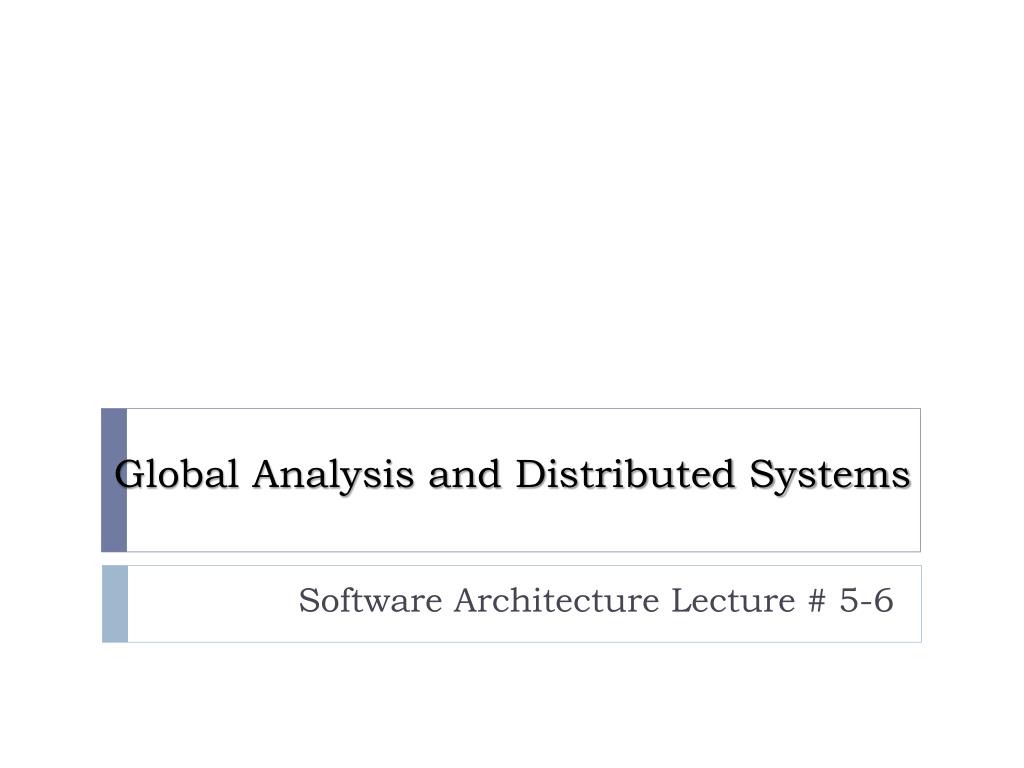
Task: Click empty space left of "Software" in subtitle box
Action: [x=212, y=604]
